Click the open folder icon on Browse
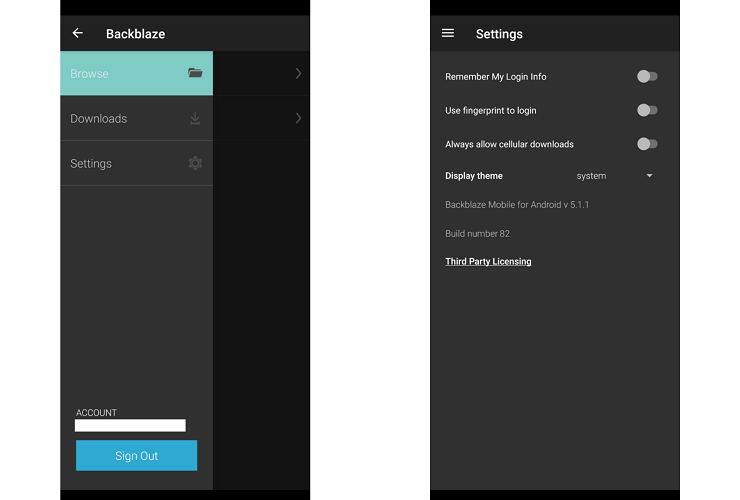The image size is (740, 500). (x=195, y=73)
